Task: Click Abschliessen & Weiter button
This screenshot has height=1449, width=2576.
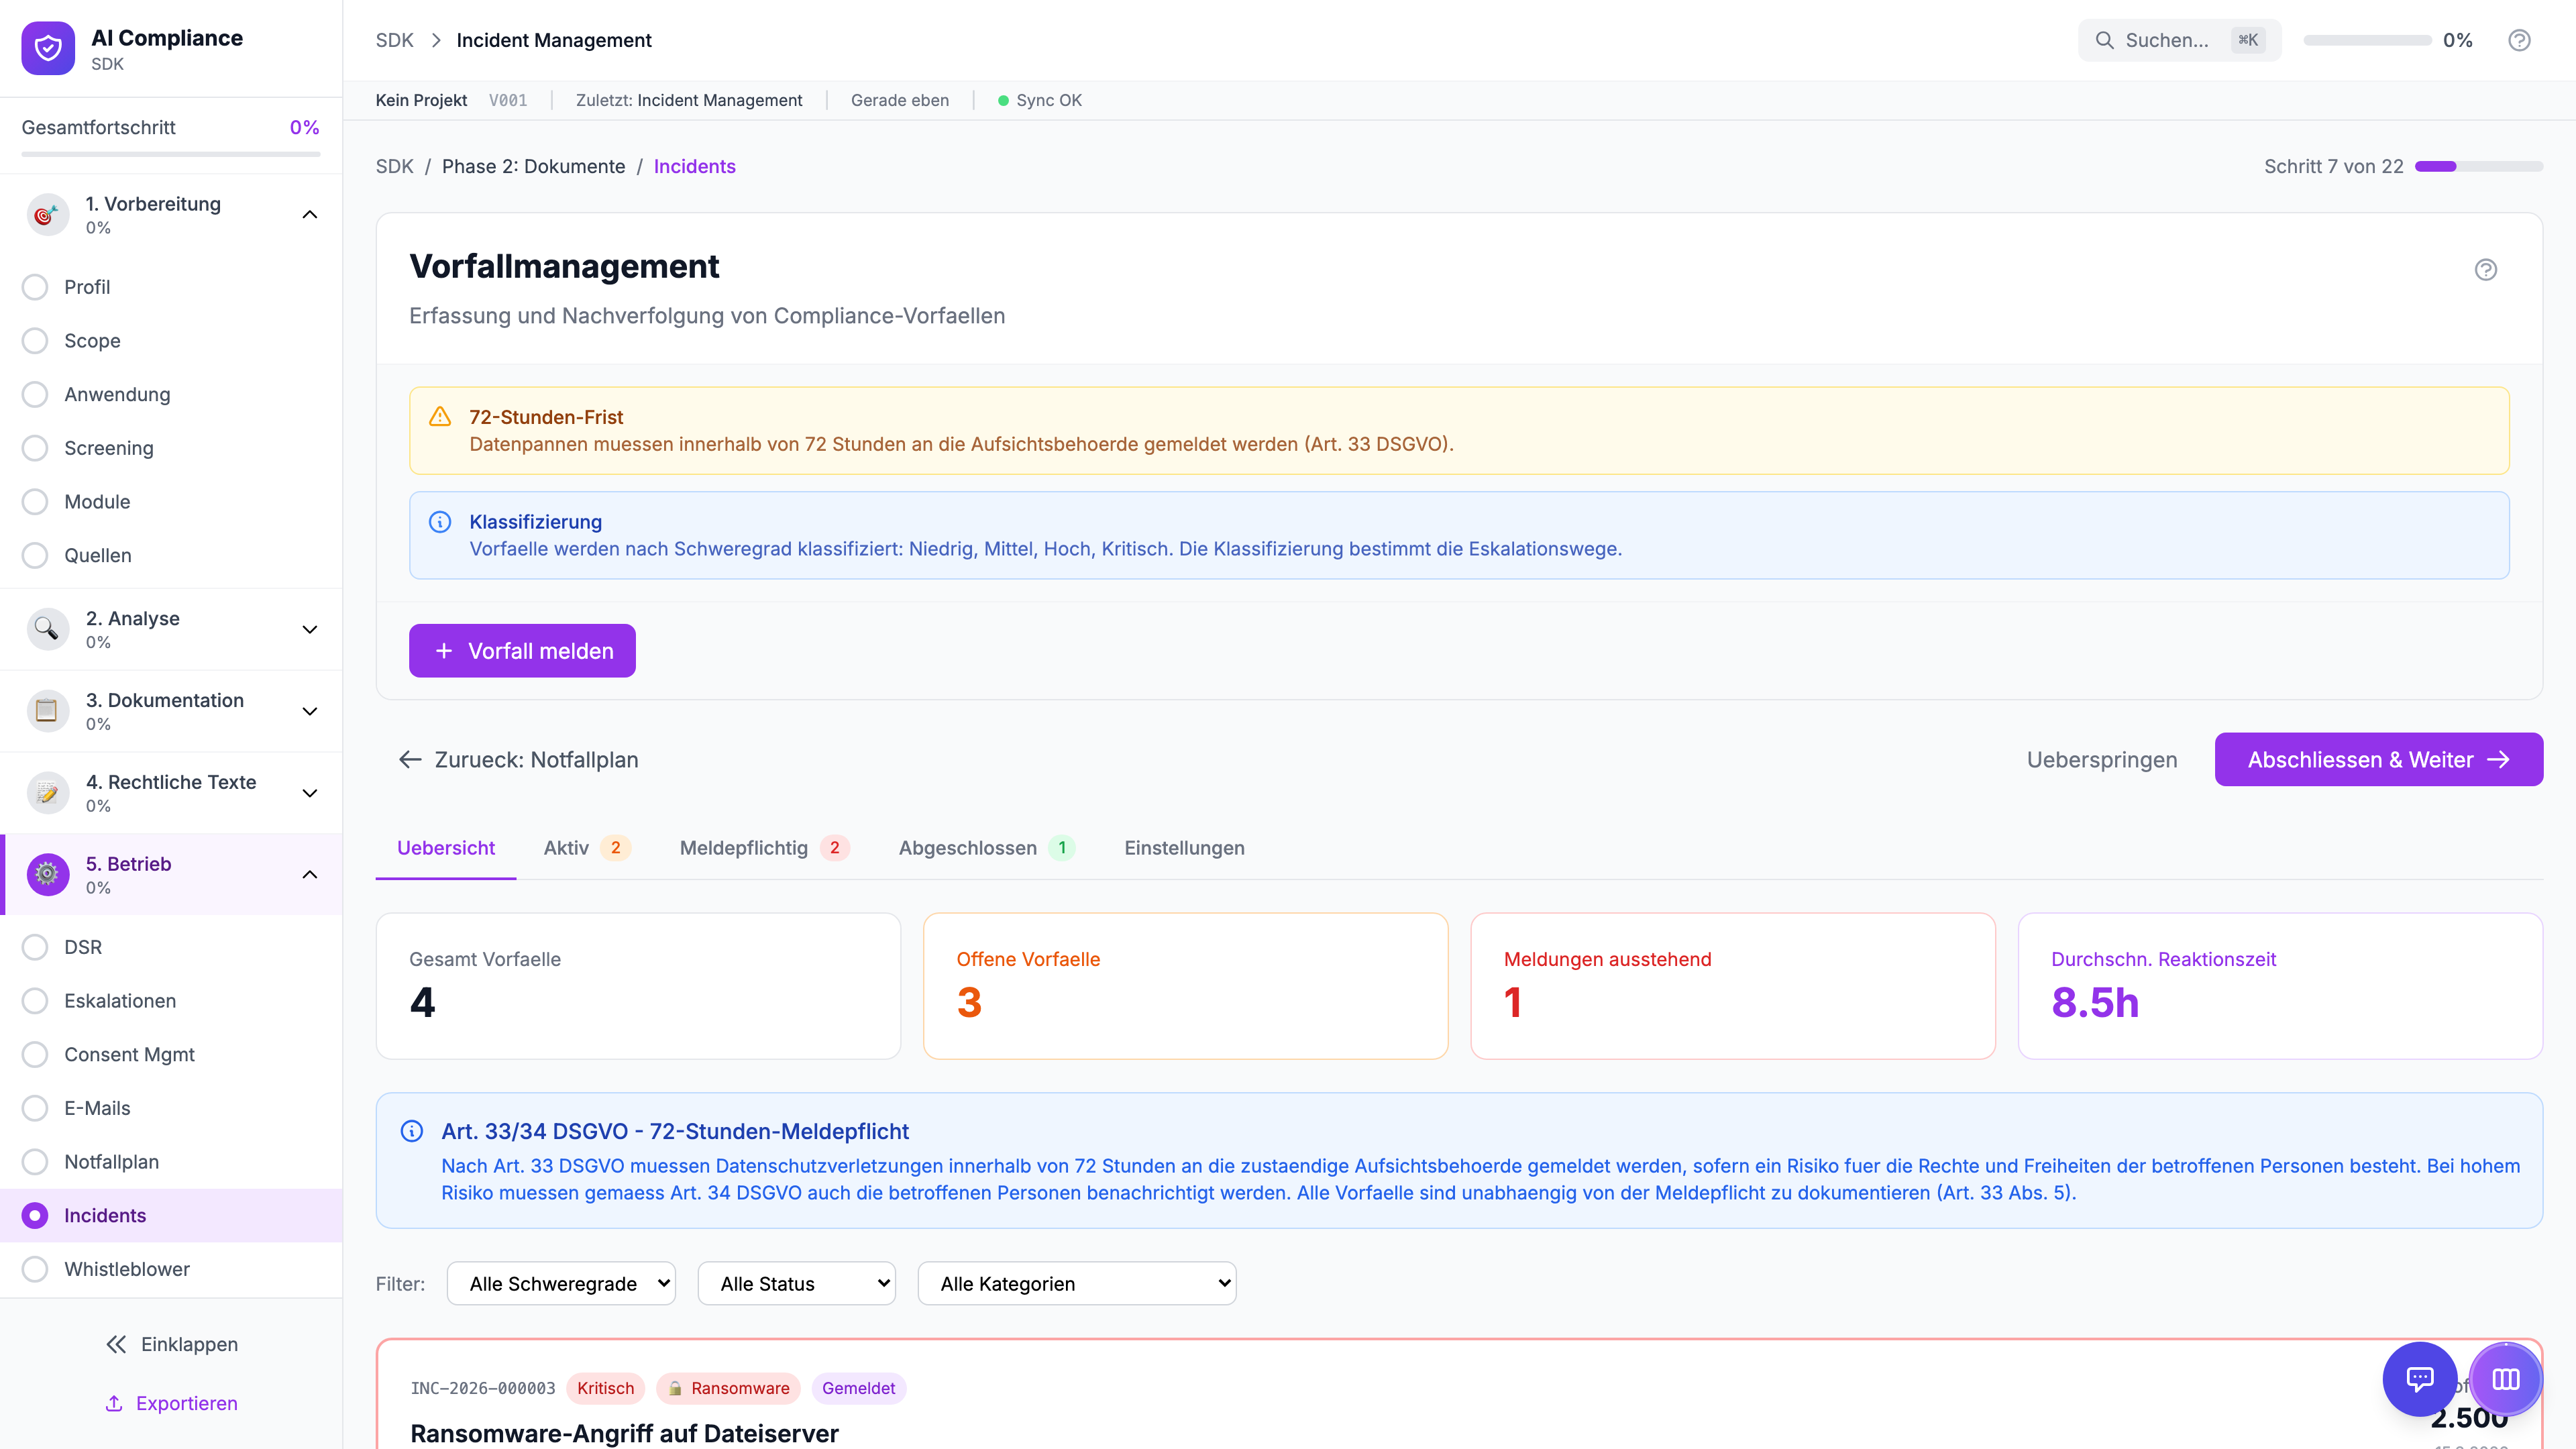Action: pos(2378,760)
